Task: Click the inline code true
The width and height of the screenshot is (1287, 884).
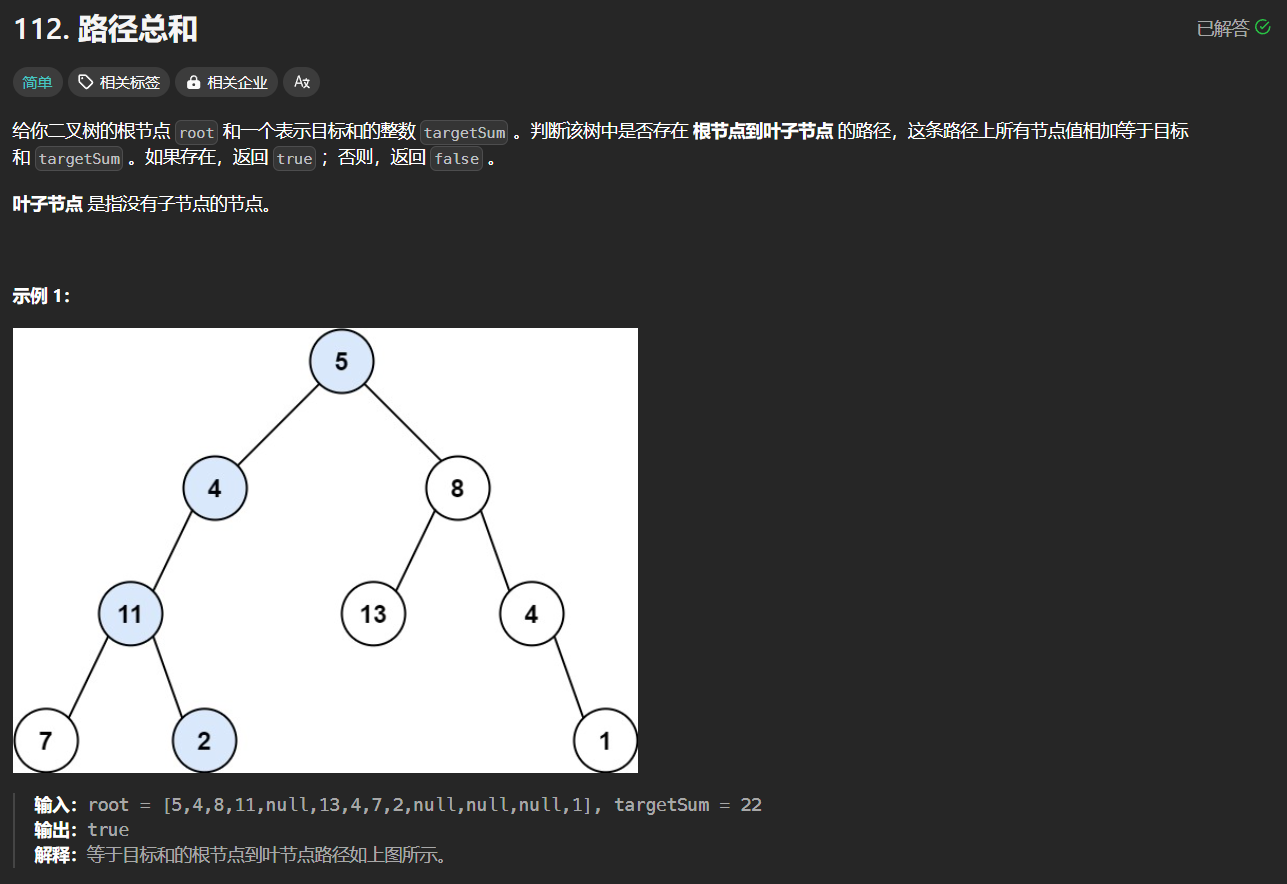Action: pyautogui.click(x=294, y=159)
